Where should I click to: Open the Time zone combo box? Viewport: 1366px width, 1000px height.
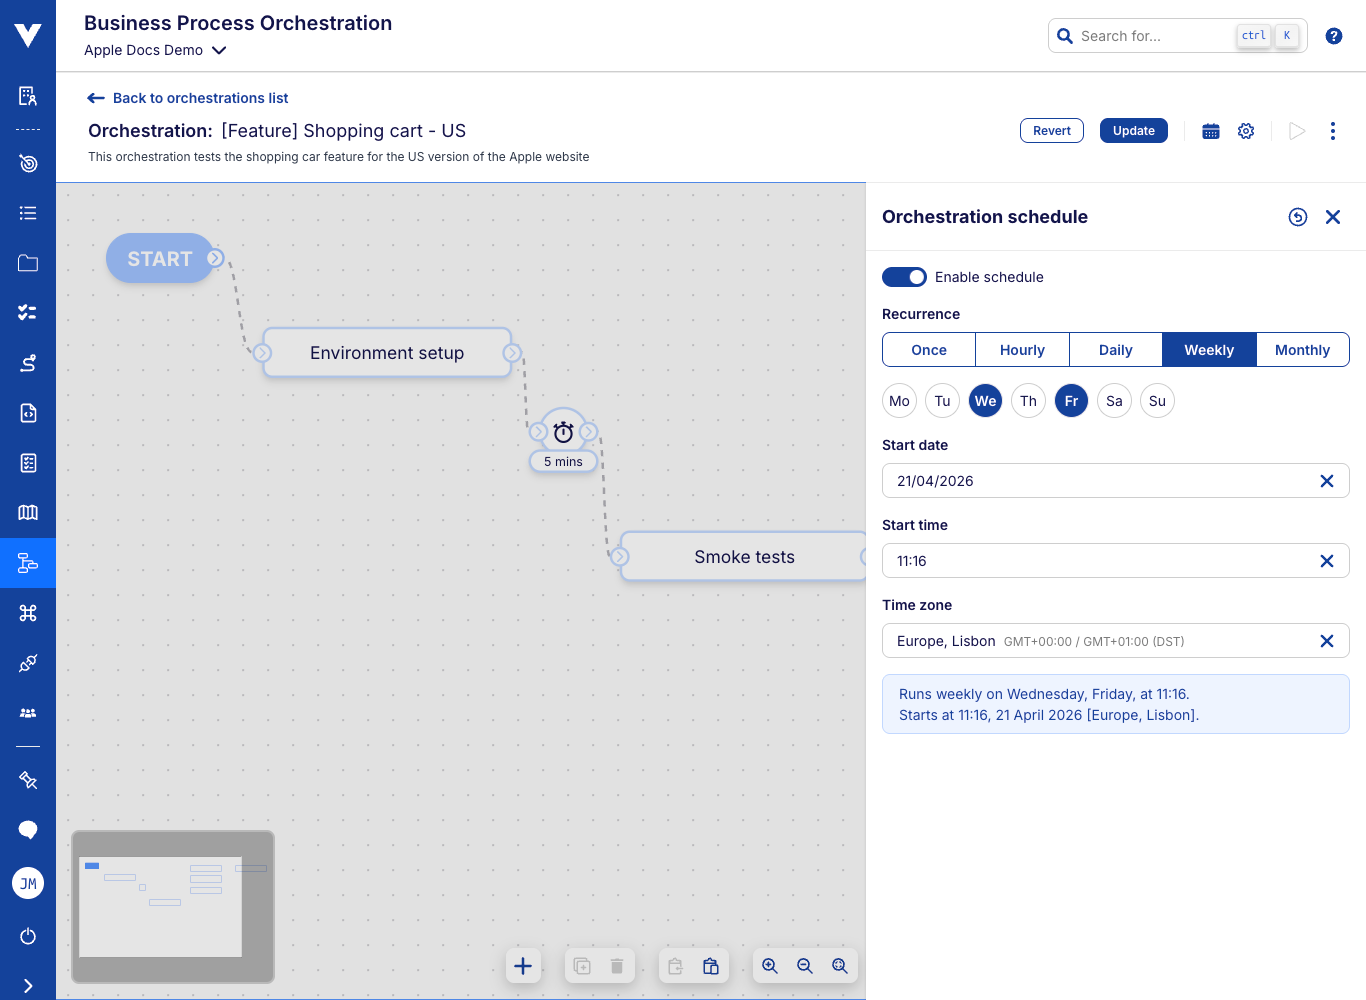tap(1100, 641)
